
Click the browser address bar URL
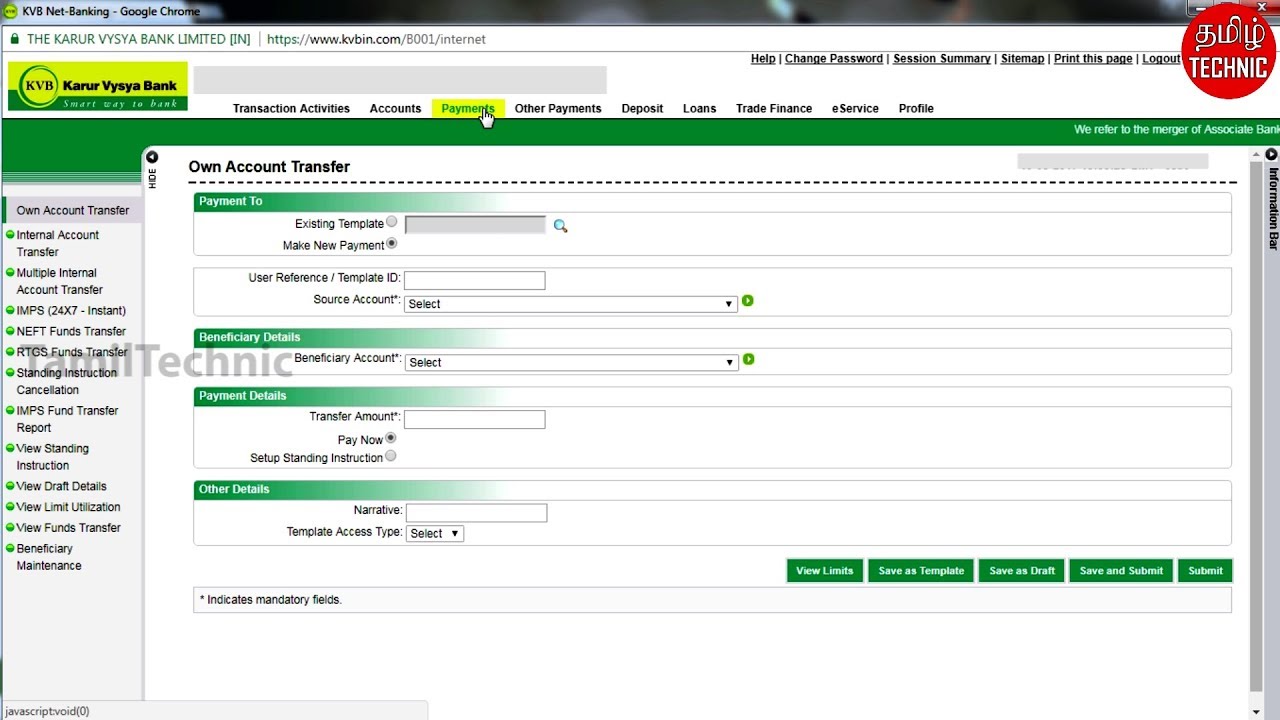(x=376, y=39)
